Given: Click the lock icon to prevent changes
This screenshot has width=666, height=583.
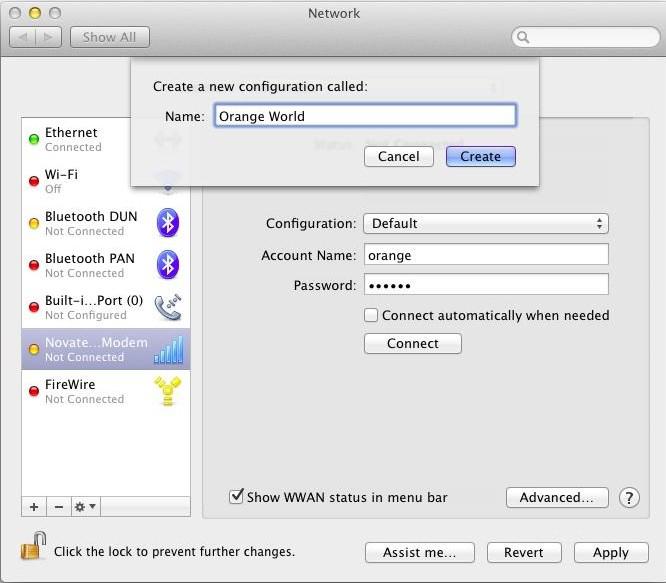Looking at the screenshot, I should [33, 548].
